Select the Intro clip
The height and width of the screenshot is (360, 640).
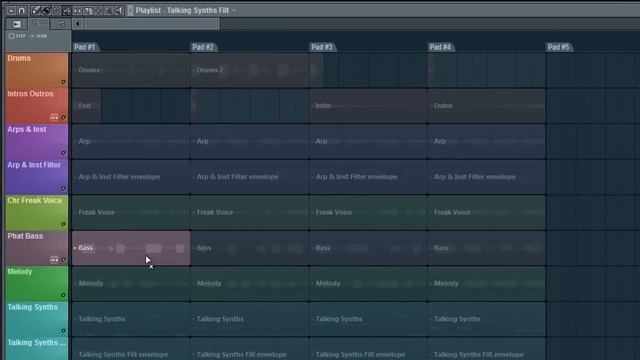coord(368,106)
